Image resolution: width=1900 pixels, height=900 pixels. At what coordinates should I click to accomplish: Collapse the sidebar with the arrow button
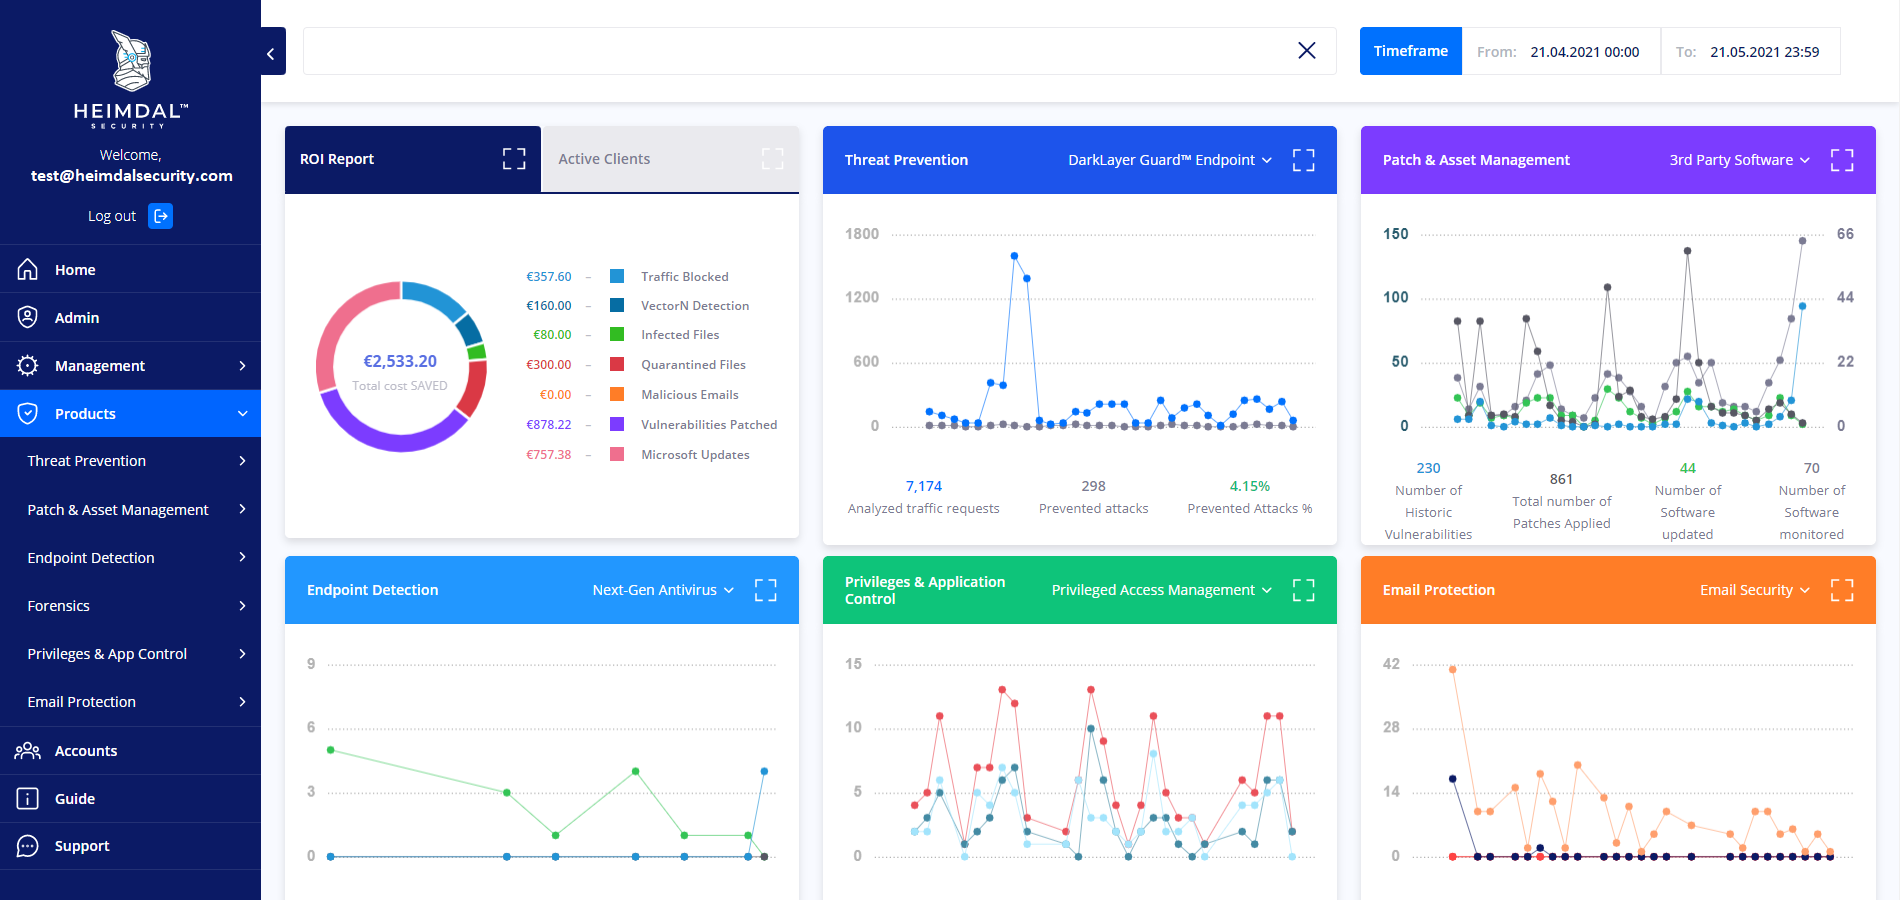tap(272, 51)
